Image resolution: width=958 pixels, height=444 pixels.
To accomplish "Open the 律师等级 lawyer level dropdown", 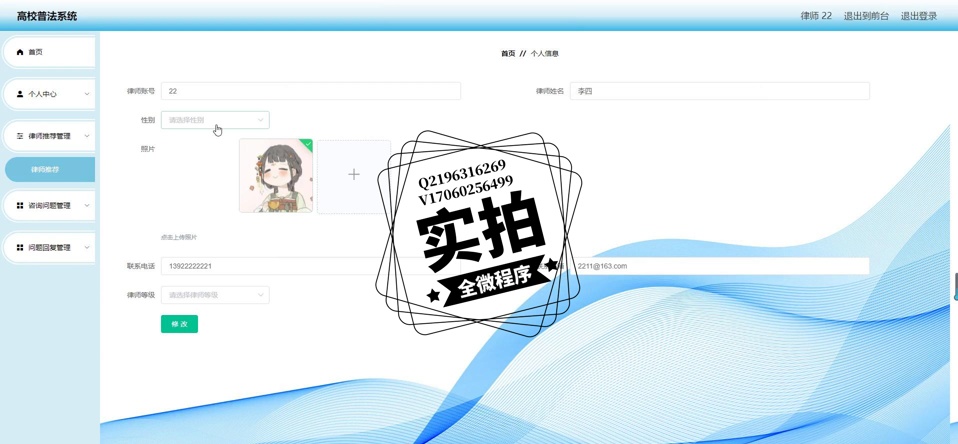I will click(x=215, y=295).
